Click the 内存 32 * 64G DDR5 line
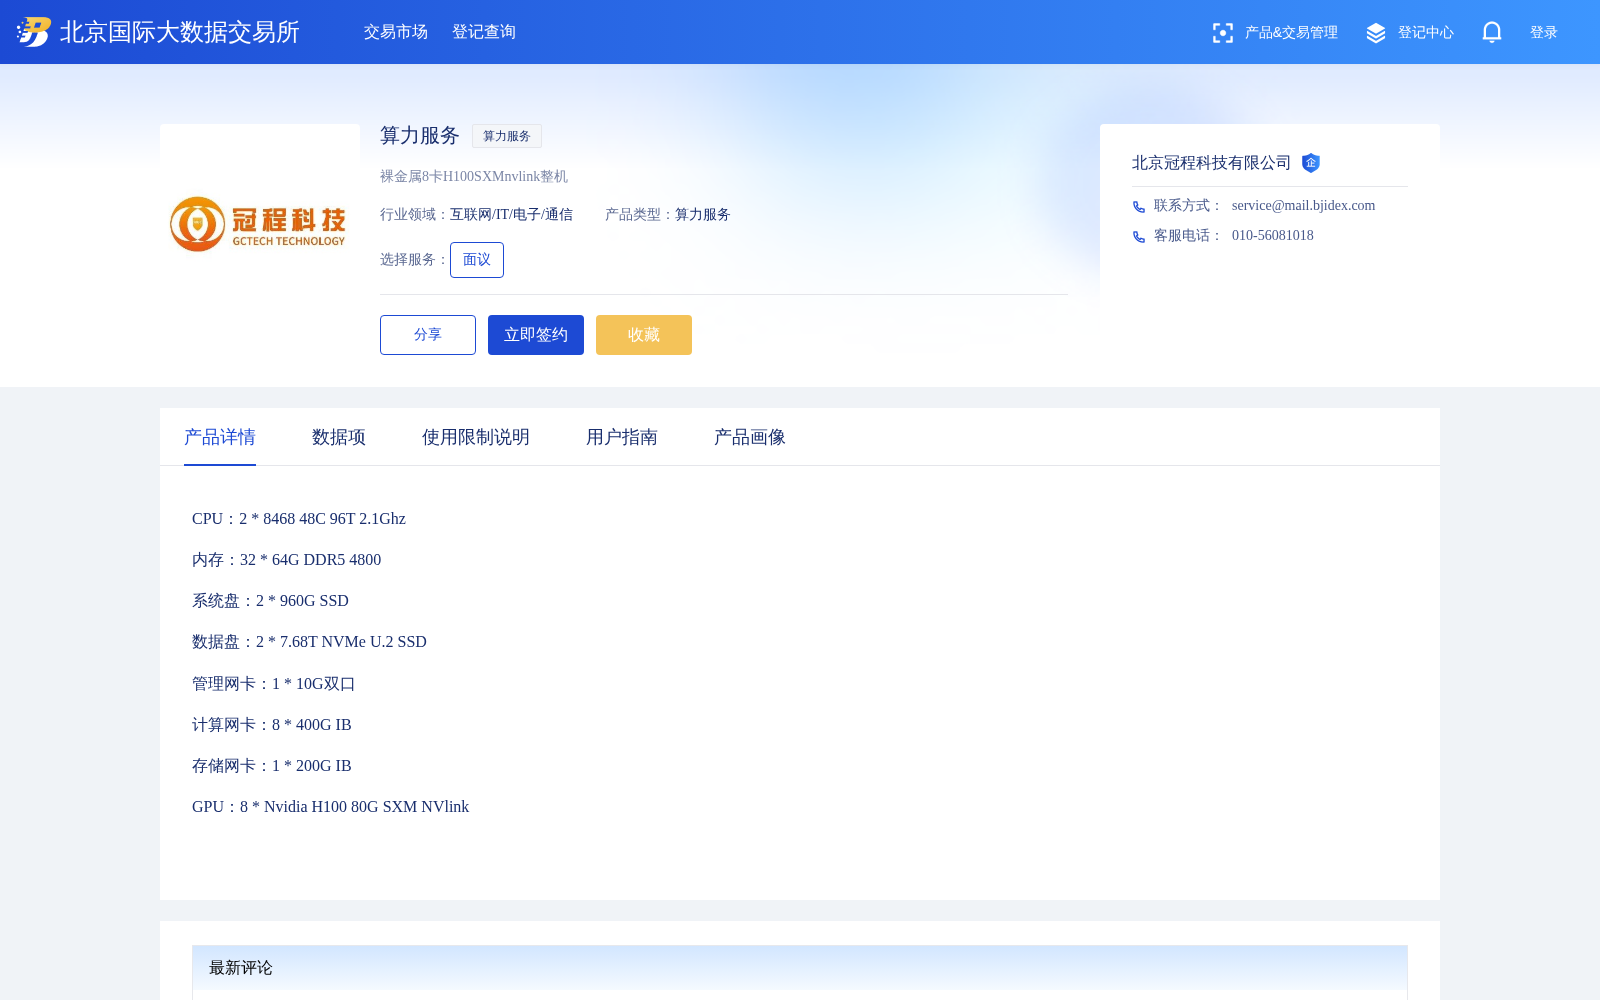The width and height of the screenshot is (1600, 1000). coord(286,560)
